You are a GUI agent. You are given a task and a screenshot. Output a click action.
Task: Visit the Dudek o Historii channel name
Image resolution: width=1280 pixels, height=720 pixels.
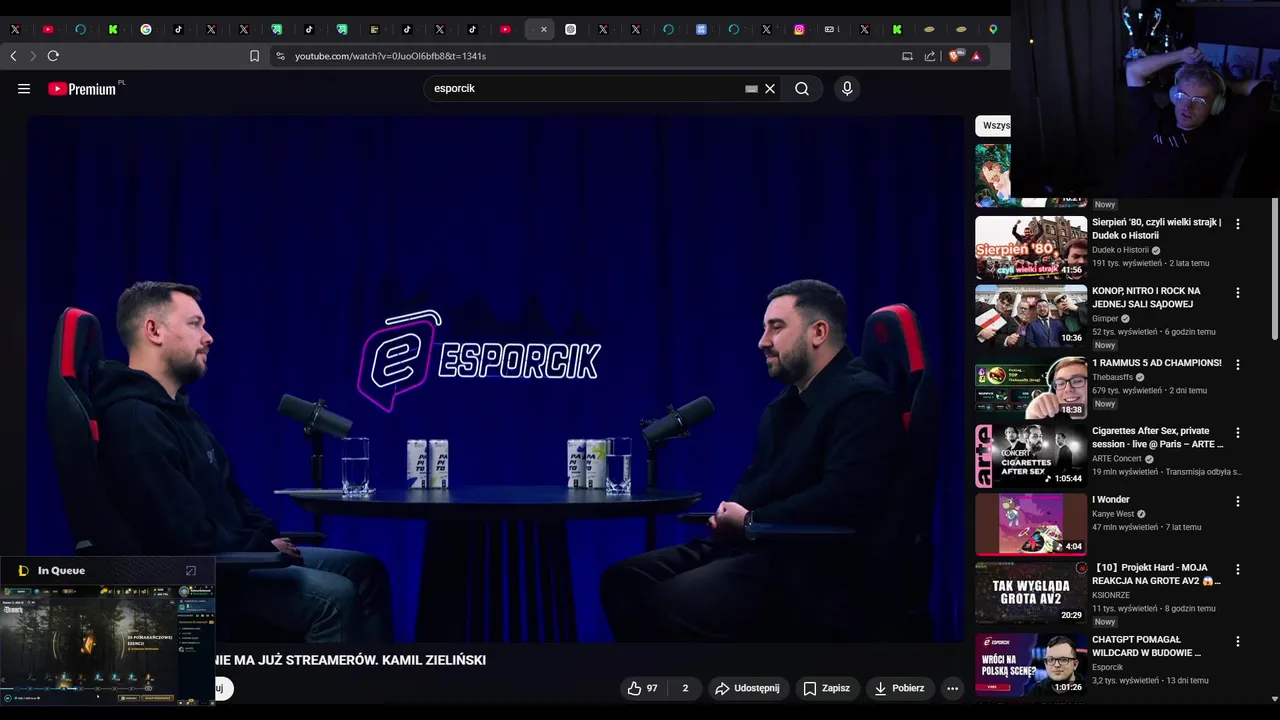coord(1120,250)
